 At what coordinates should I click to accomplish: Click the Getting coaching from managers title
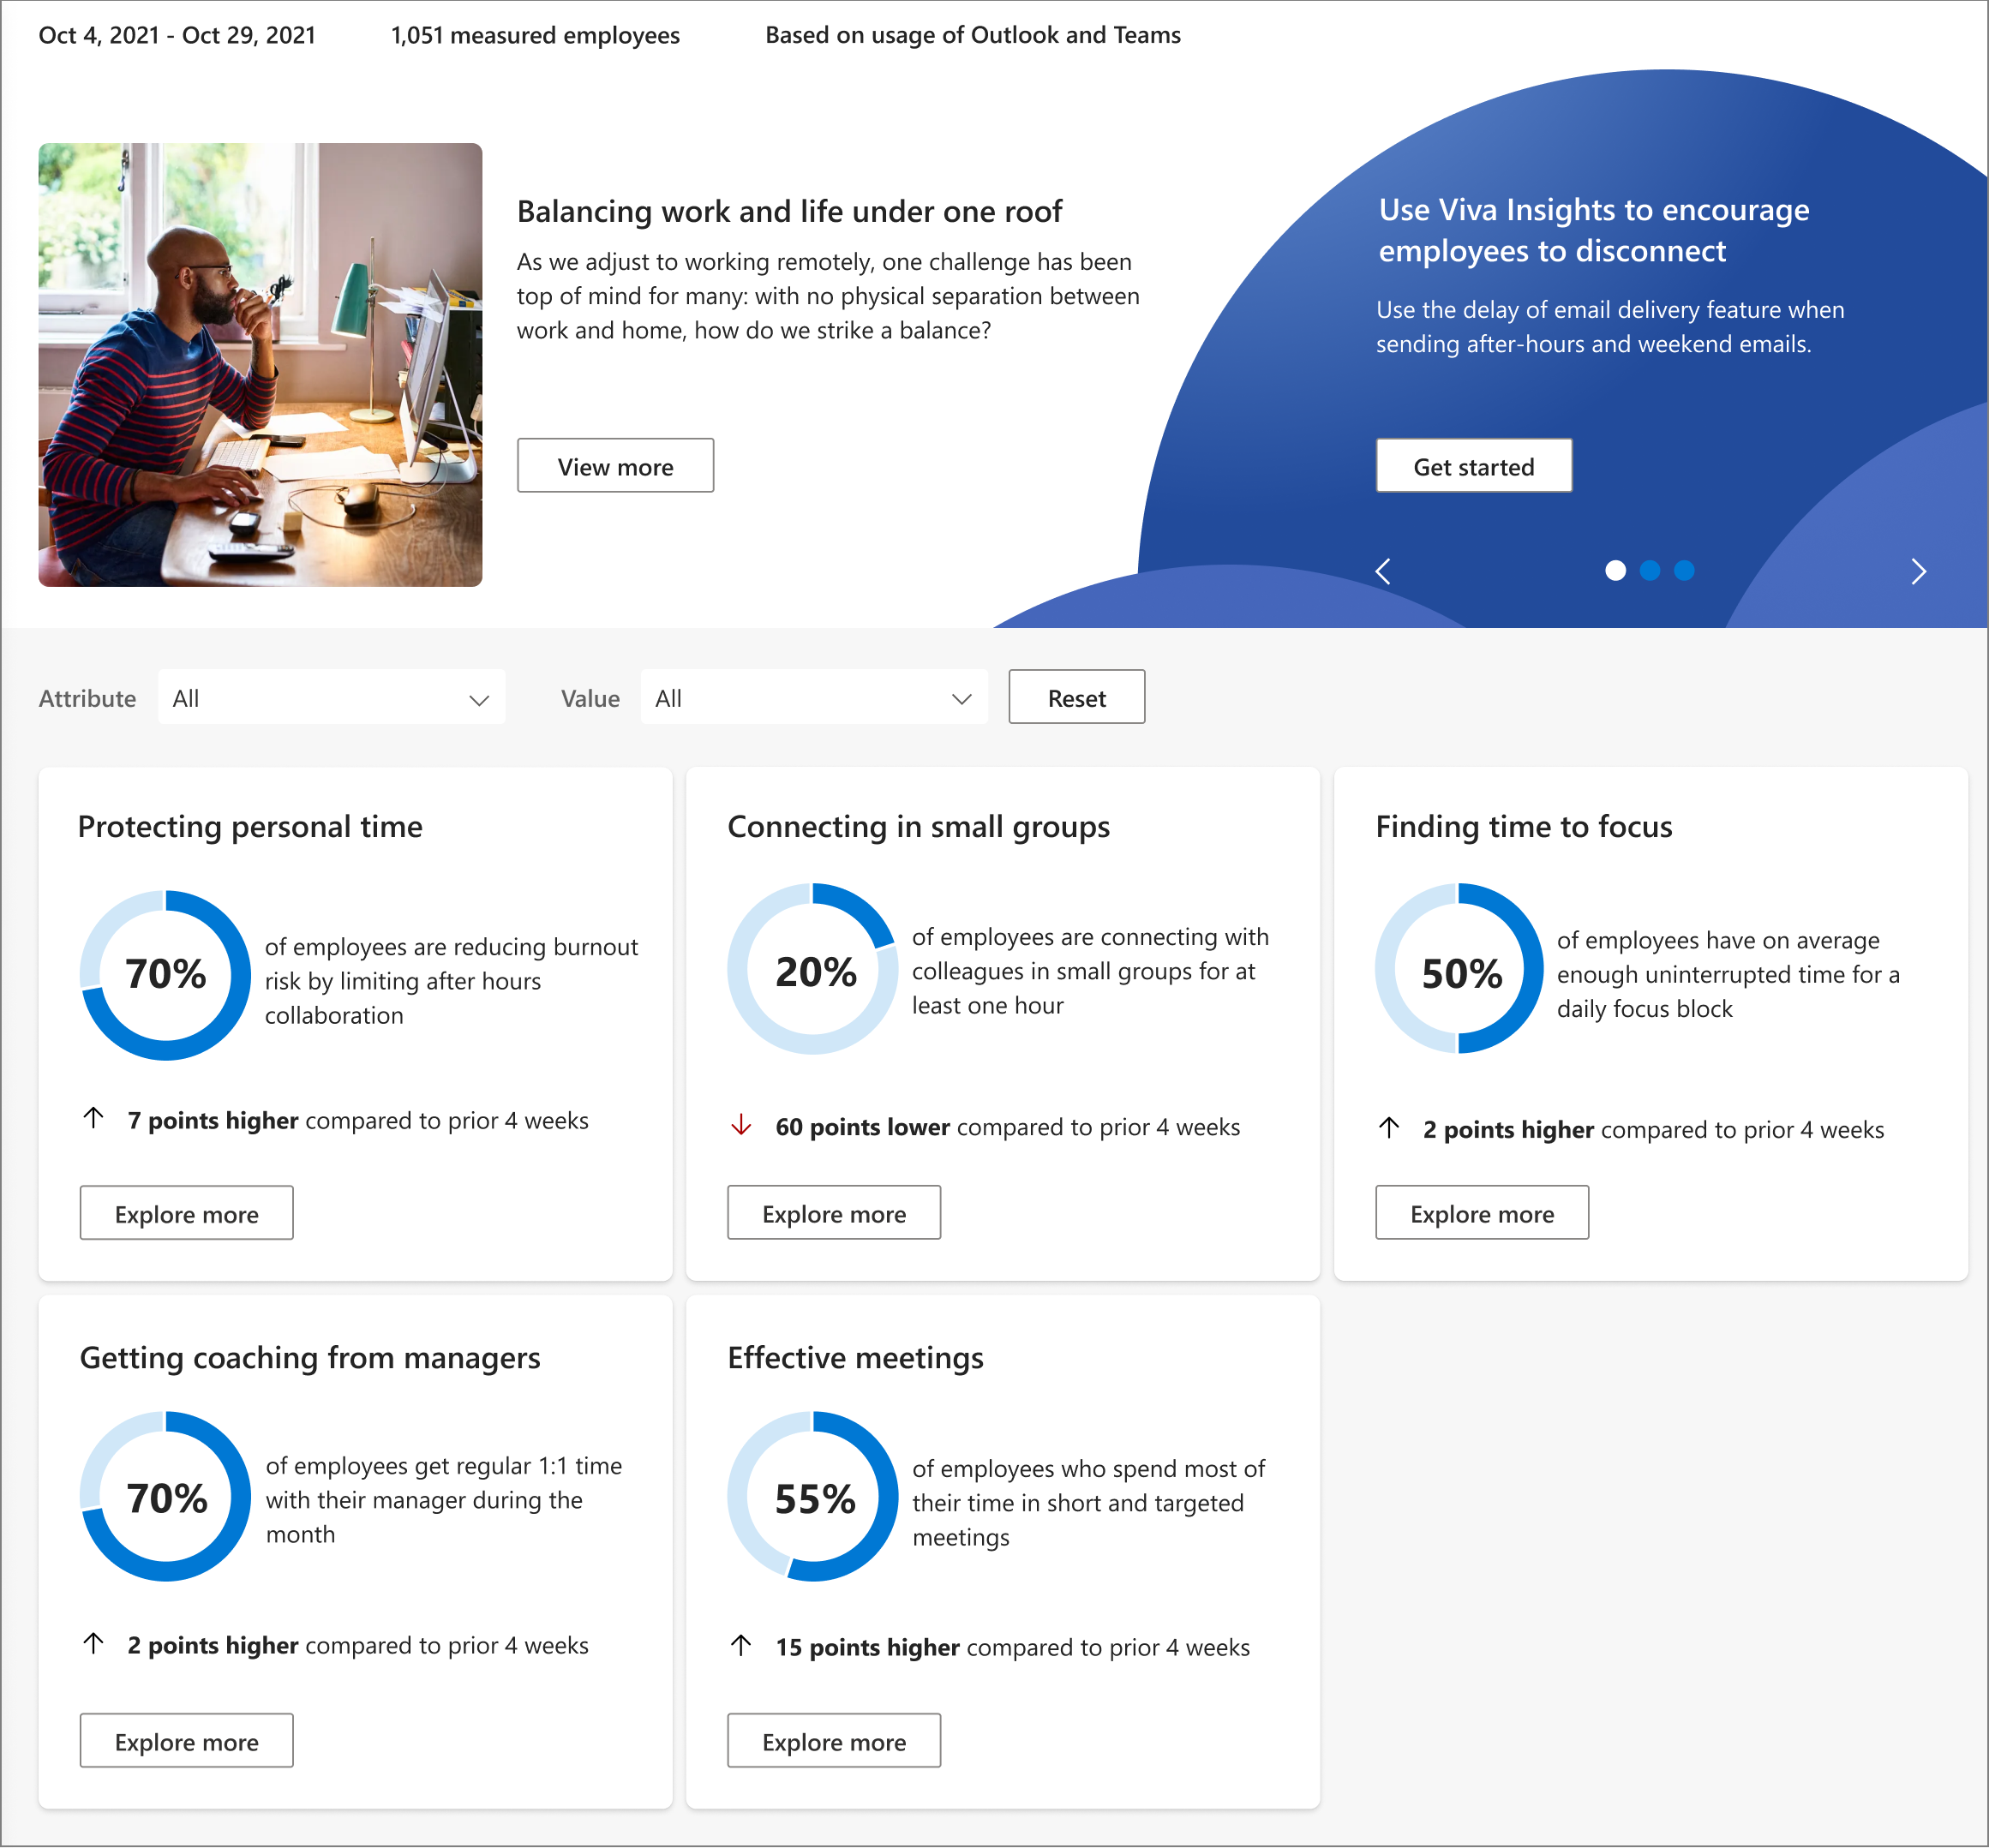tap(310, 1358)
